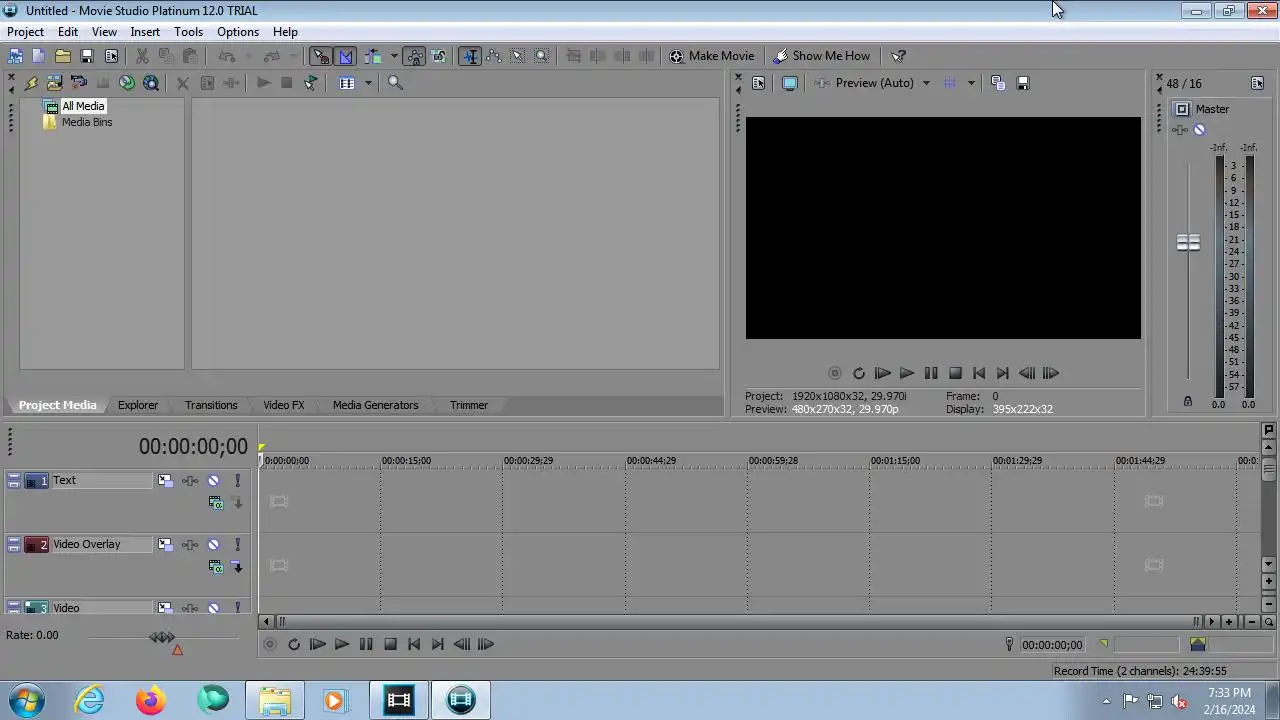Switch to the Explorer tab

(x=138, y=405)
